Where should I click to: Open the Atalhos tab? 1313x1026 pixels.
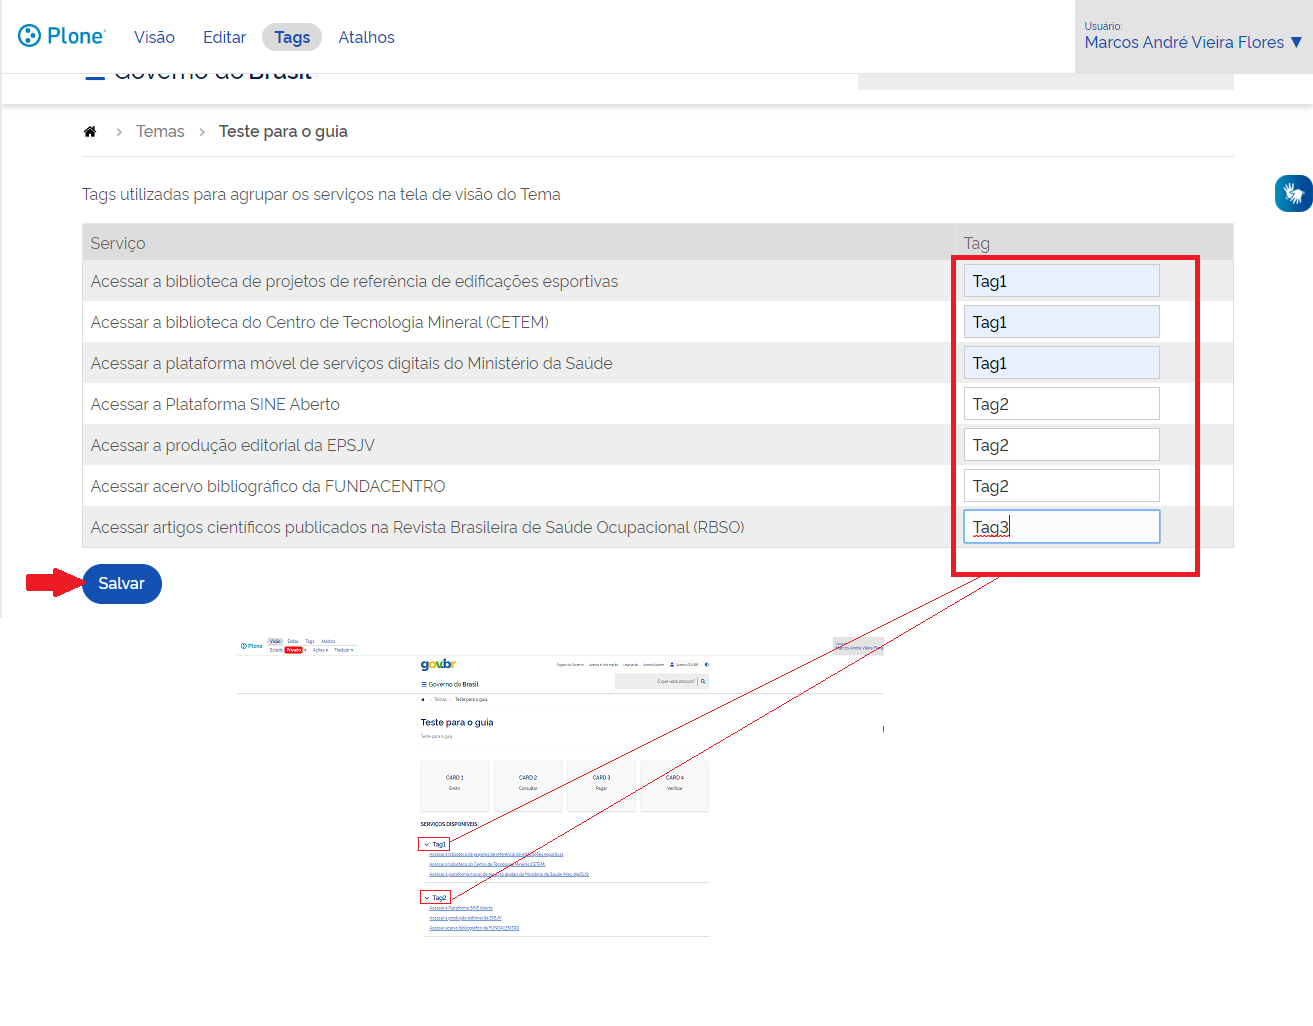[366, 37]
